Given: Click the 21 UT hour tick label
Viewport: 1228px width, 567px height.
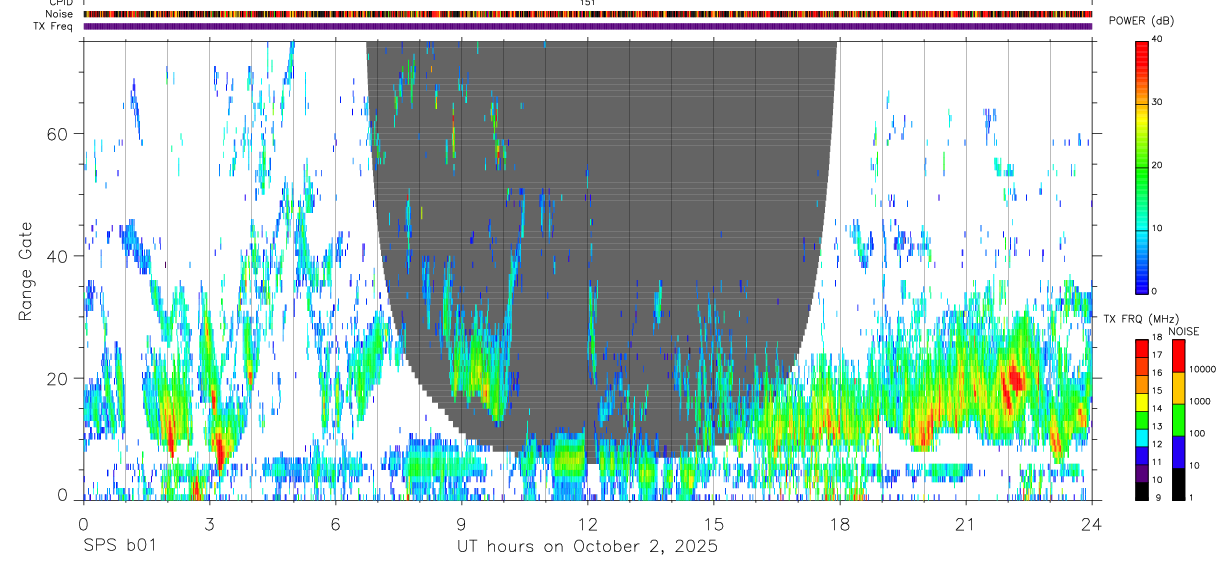Looking at the screenshot, I should click(x=966, y=523).
